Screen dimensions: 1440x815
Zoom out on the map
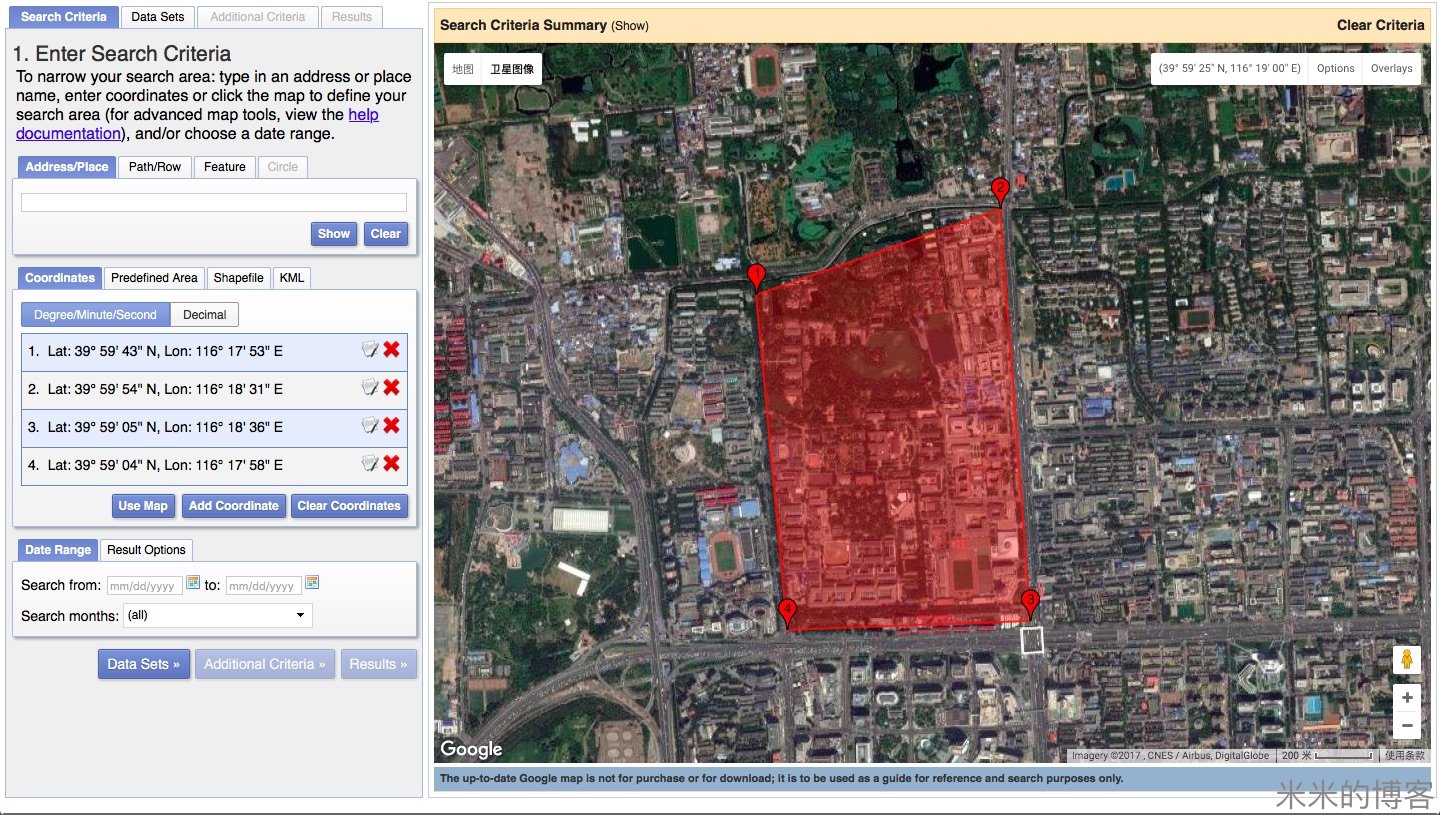pos(1406,726)
